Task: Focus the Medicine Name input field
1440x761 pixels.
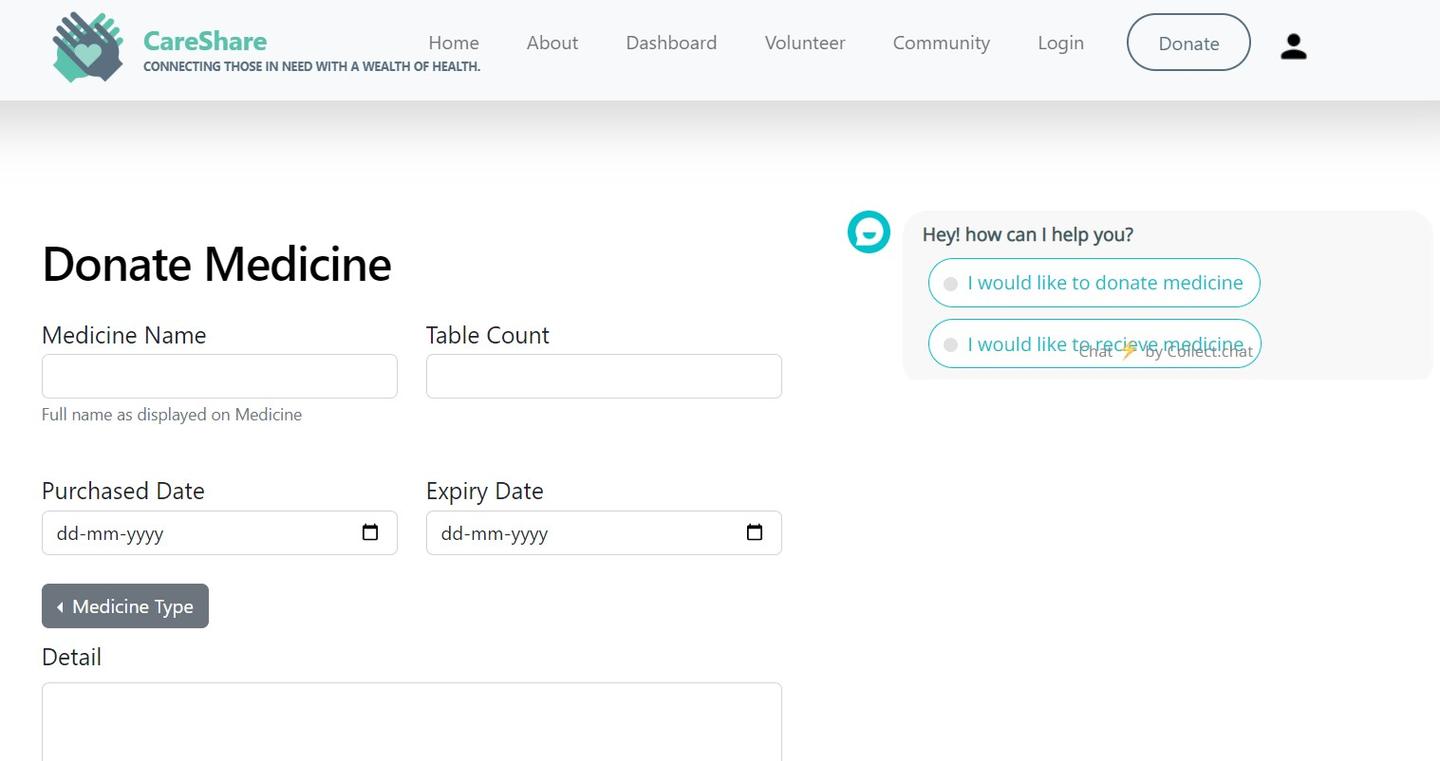Action: pyautogui.click(x=219, y=376)
